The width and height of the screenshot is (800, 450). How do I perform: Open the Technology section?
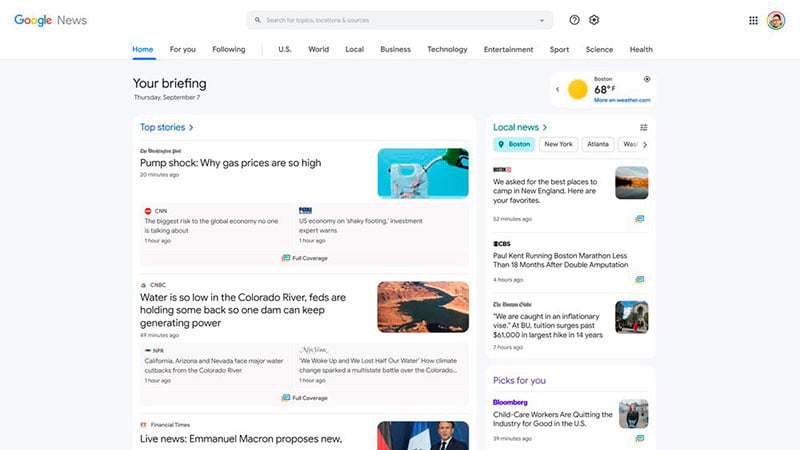pos(447,49)
